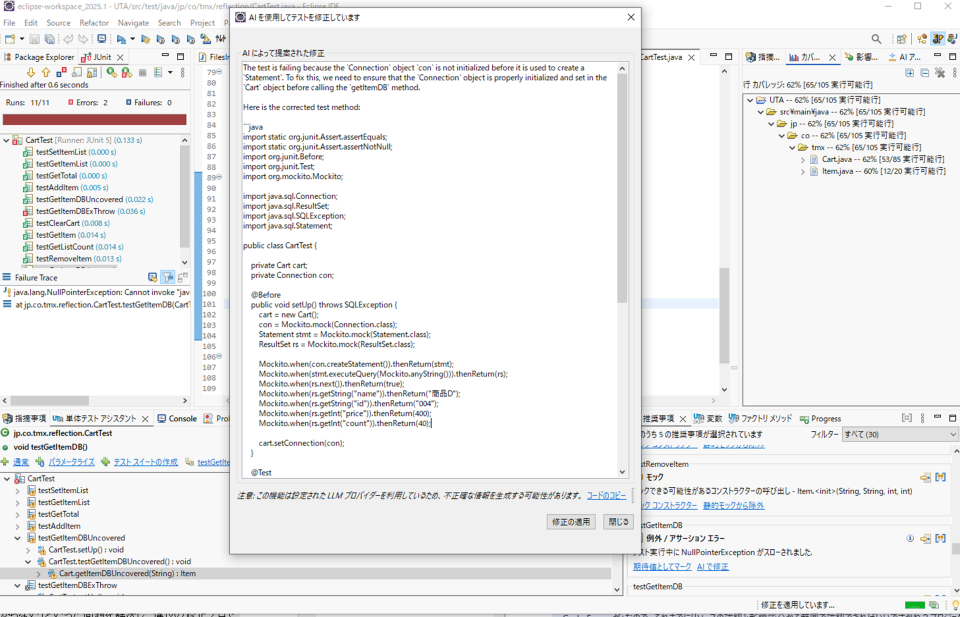Image resolution: width=960 pixels, height=617 pixels.
Task: Click the 修正の適用 button in the dialog
Action: [572, 522]
